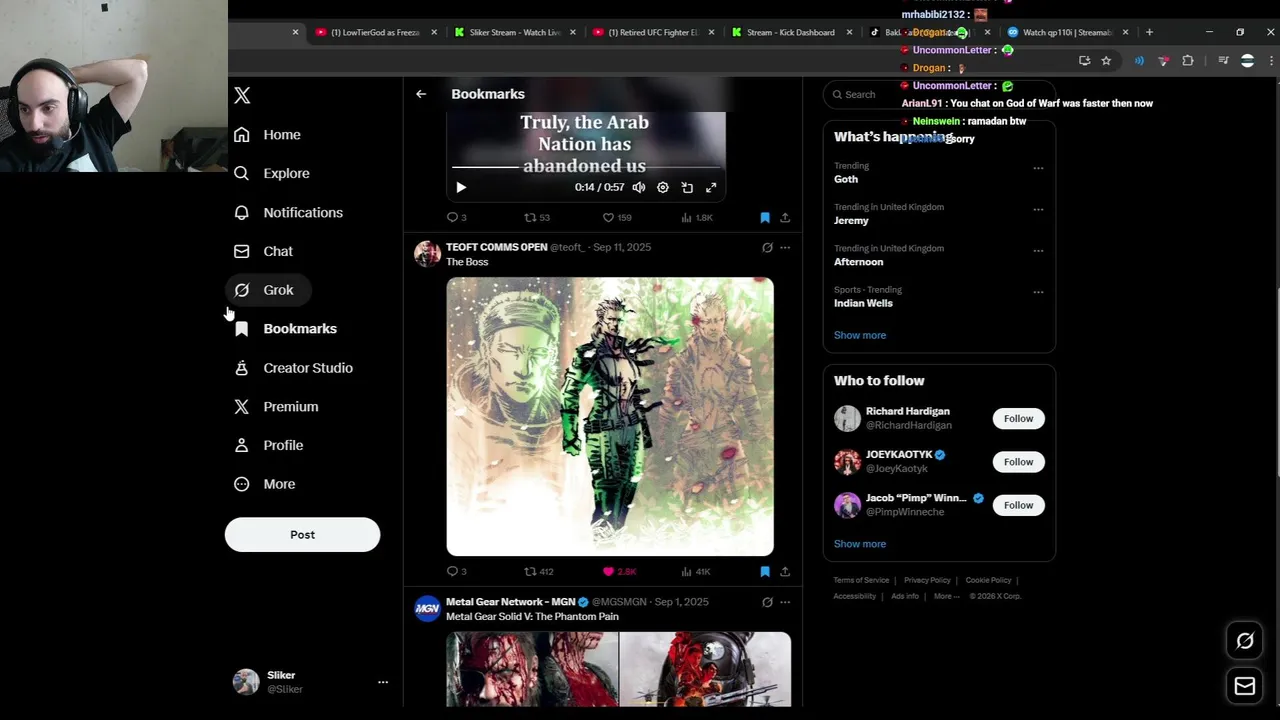1280x720 pixels.
Task: Switch to Stream - Kick Dashboard tab
Action: pos(790,32)
